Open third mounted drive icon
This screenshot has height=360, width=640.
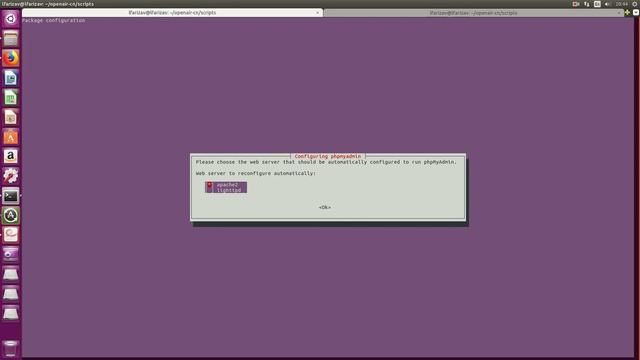(11, 313)
